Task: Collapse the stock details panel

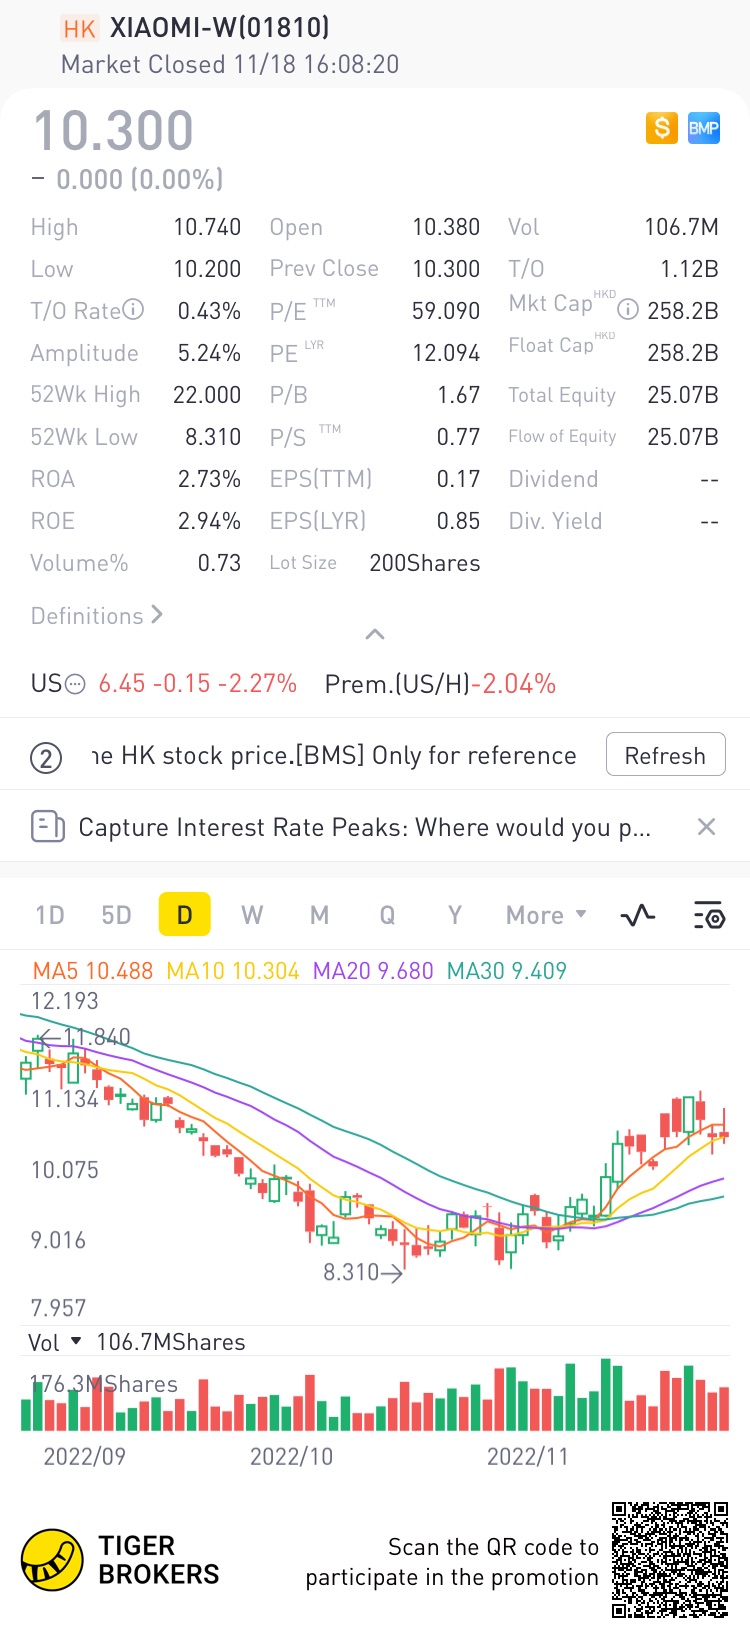Action: click(x=375, y=634)
